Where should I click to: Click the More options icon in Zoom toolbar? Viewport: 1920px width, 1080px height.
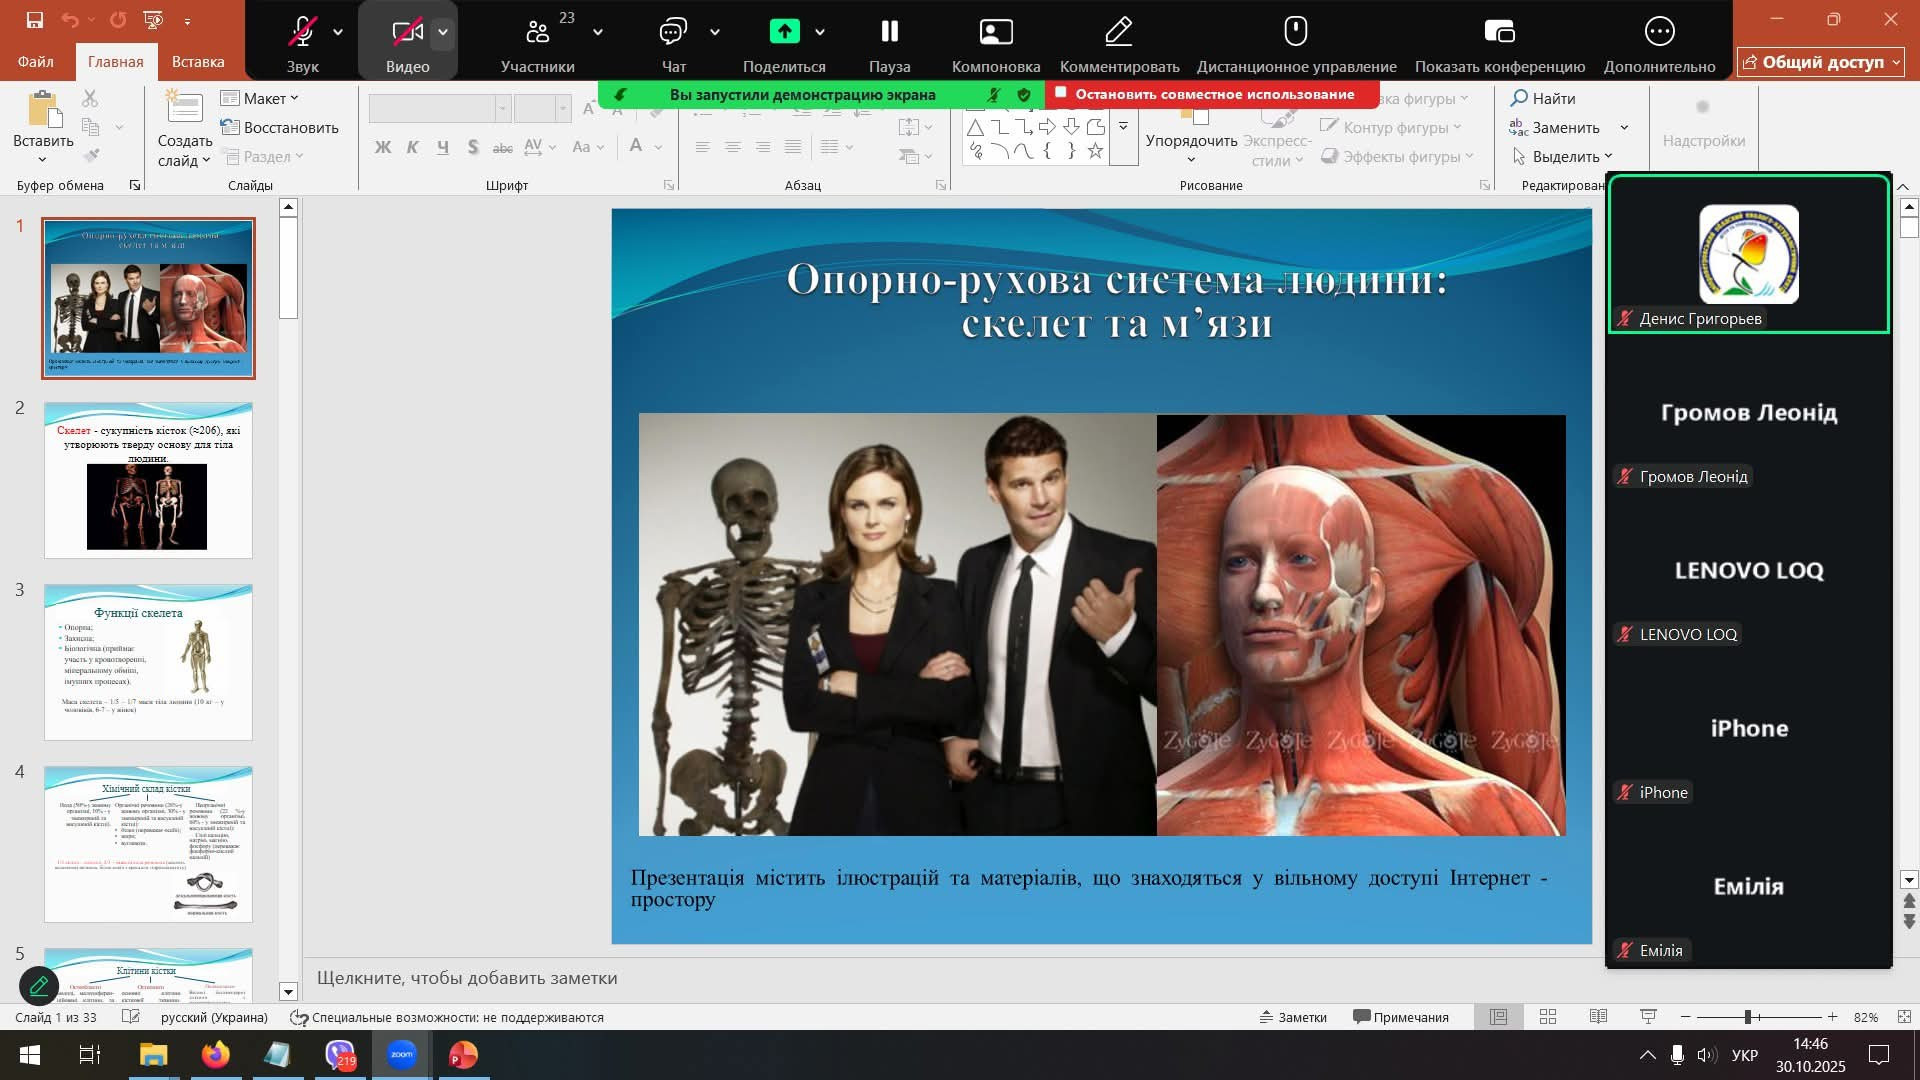tap(1659, 32)
